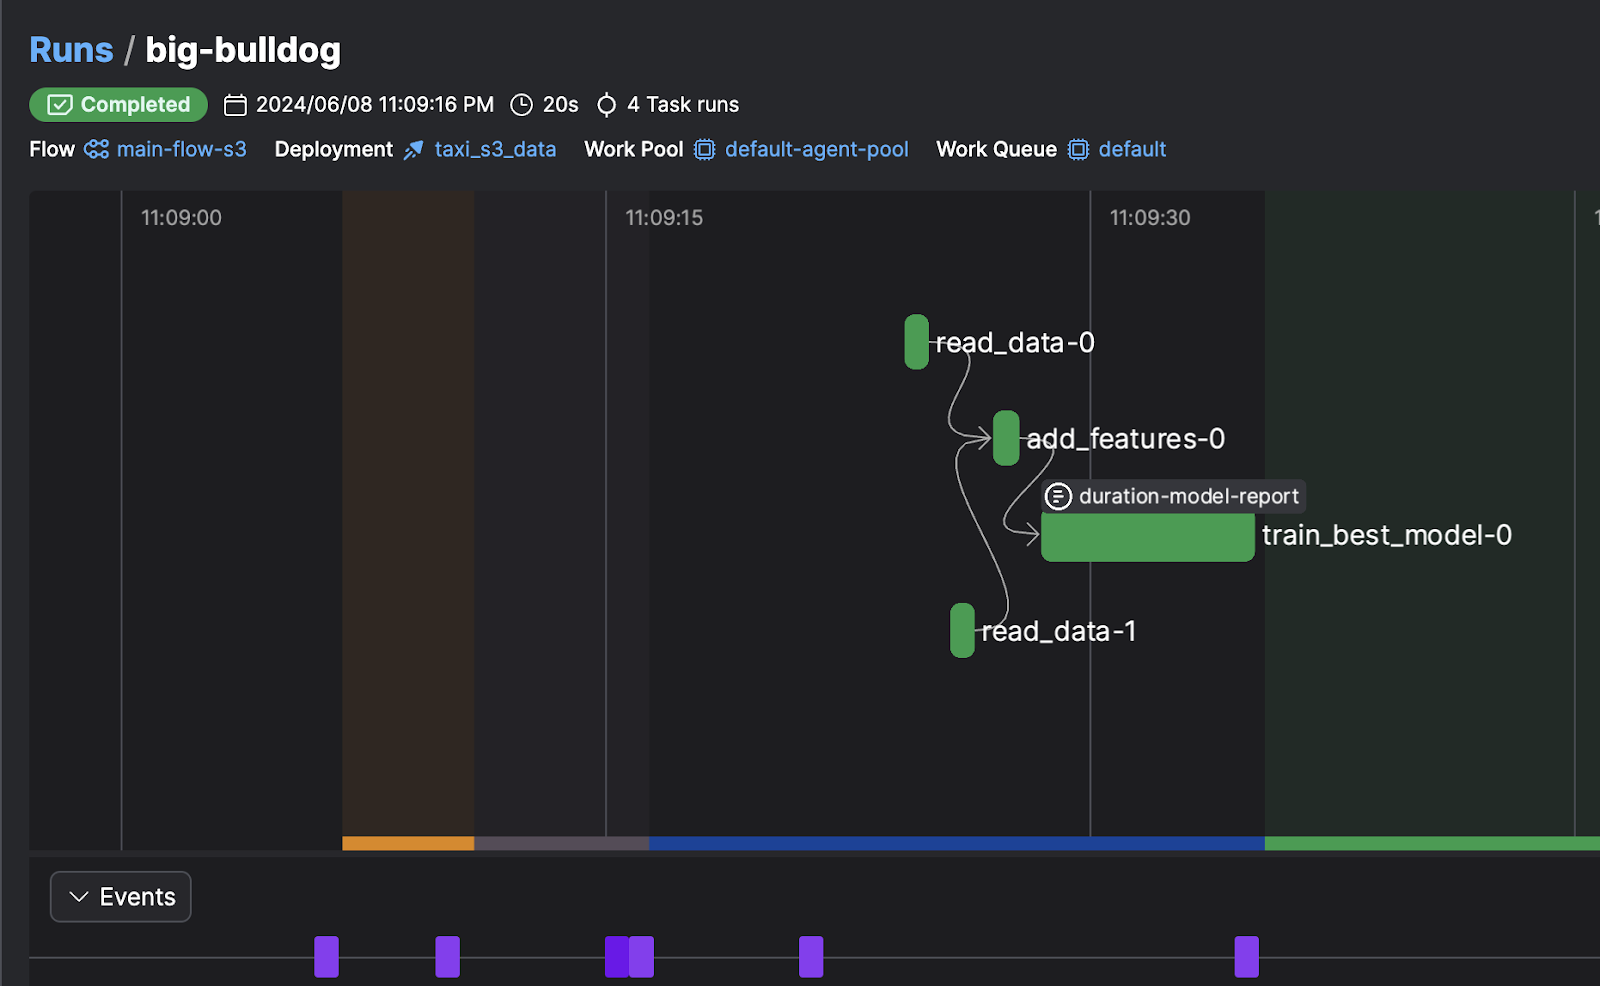
Task: Open the default work queue link
Action: [1132, 149]
